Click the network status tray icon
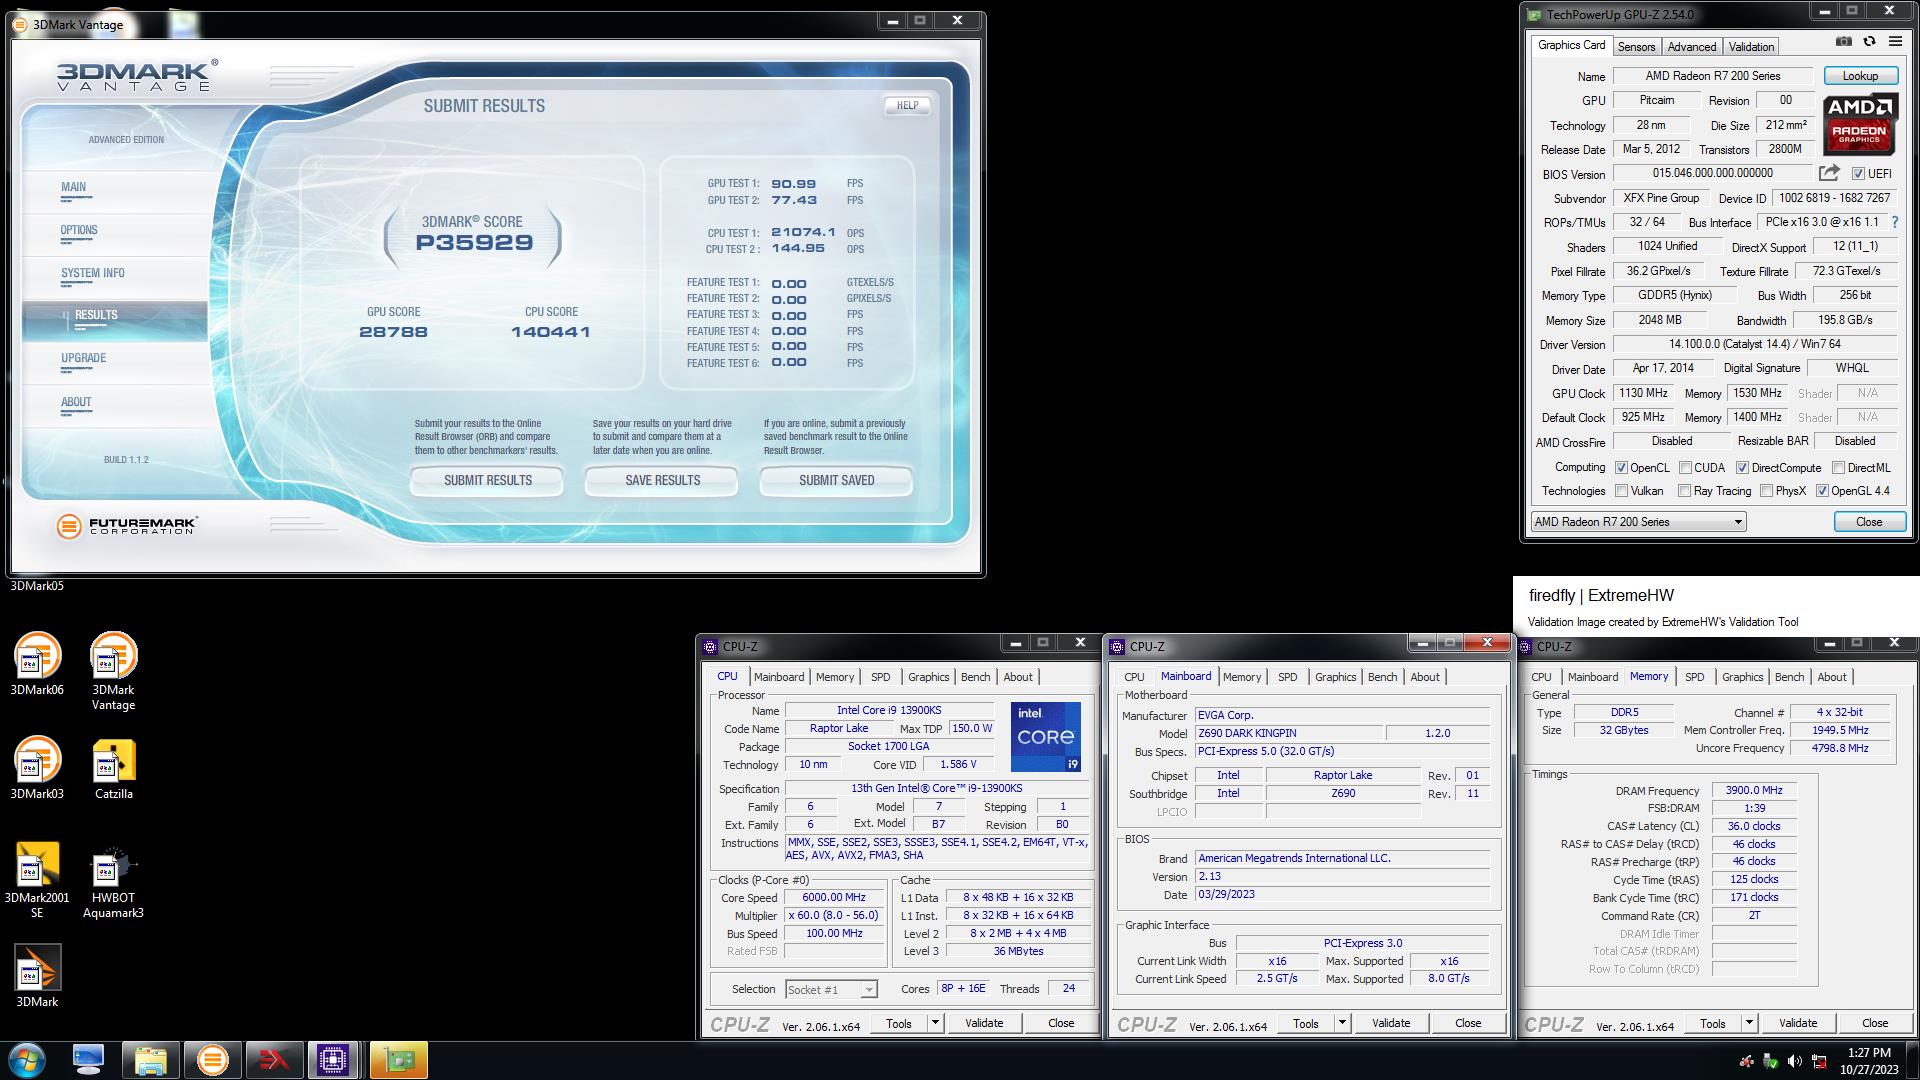 click(x=1820, y=1062)
